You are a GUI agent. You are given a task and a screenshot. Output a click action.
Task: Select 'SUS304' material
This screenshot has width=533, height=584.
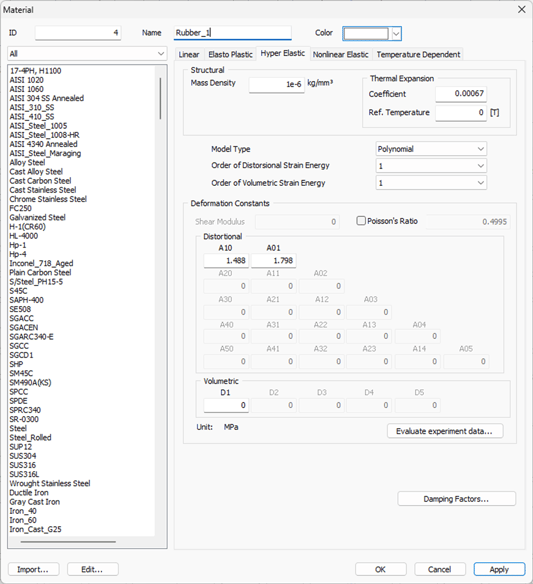point(23,456)
